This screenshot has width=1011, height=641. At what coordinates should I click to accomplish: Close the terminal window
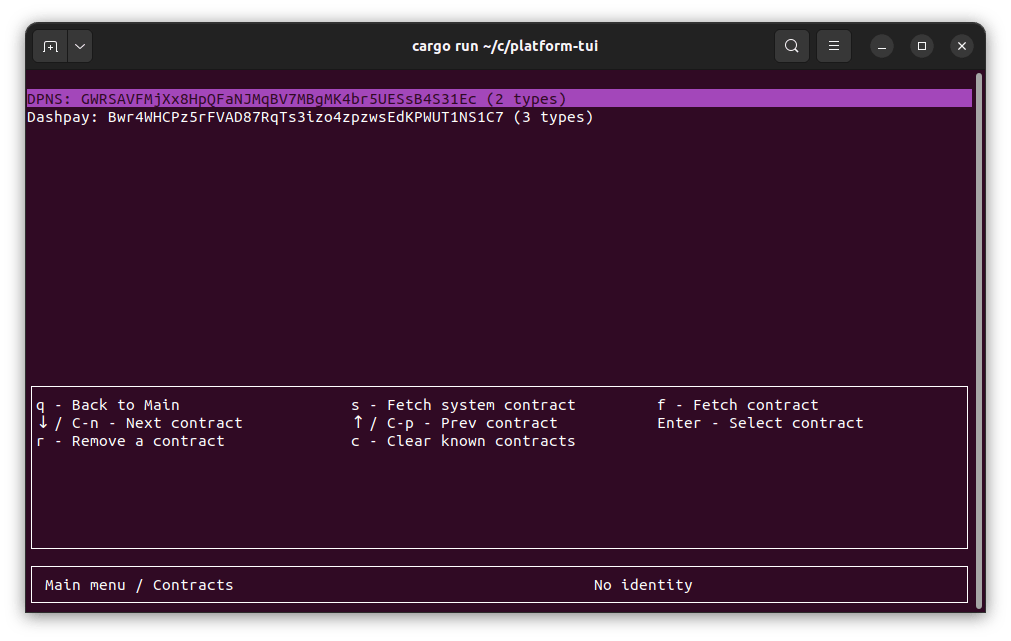pyautogui.click(x=961, y=46)
